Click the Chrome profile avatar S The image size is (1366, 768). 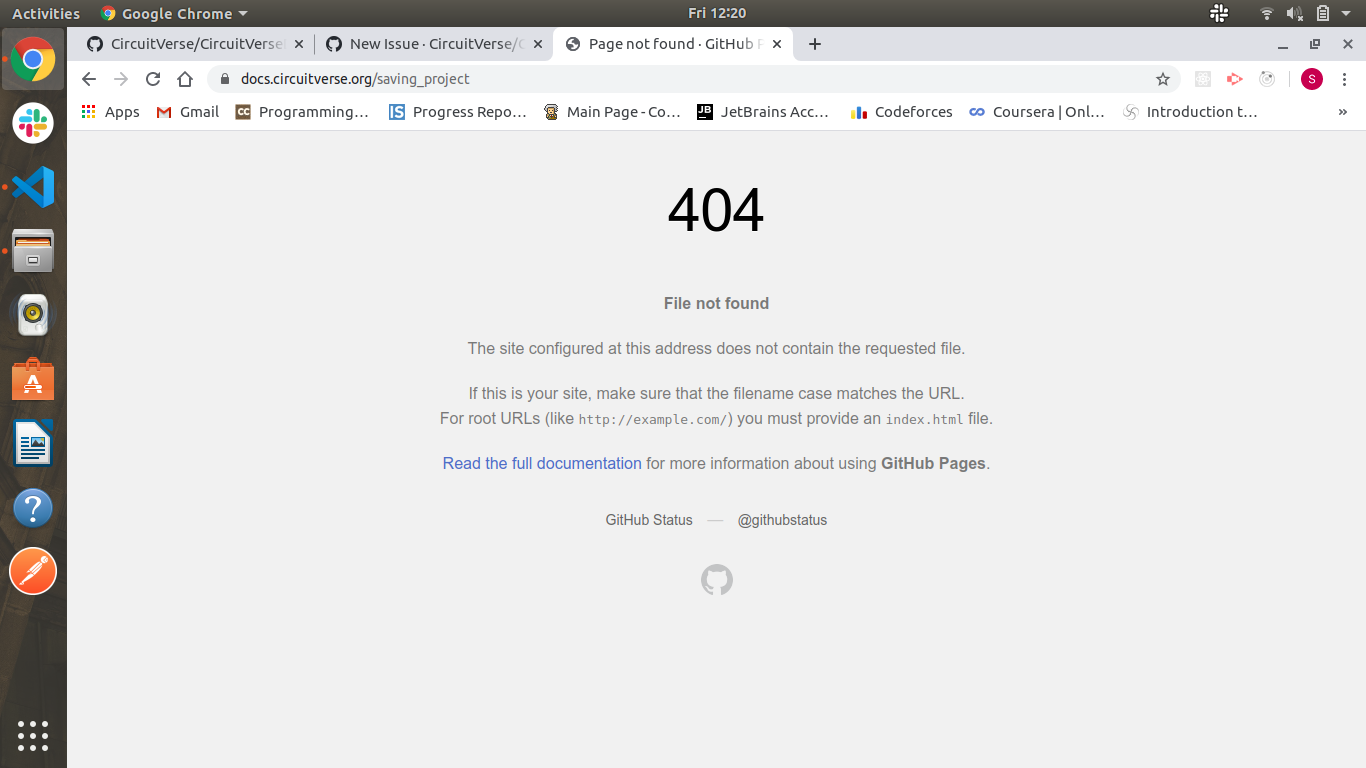pyautogui.click(x=1311, y=78)
